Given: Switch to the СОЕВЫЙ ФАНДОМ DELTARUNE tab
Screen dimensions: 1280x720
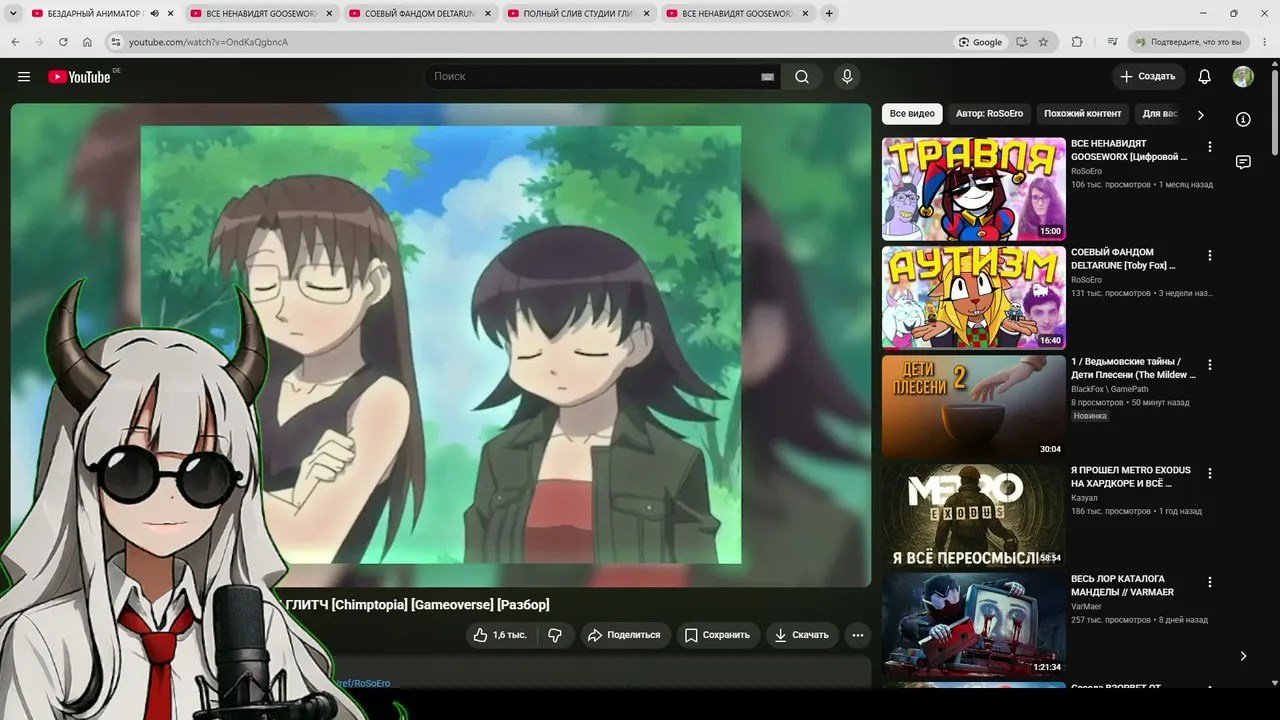Looking at the screenshot, I should click(x=419, y=14).
